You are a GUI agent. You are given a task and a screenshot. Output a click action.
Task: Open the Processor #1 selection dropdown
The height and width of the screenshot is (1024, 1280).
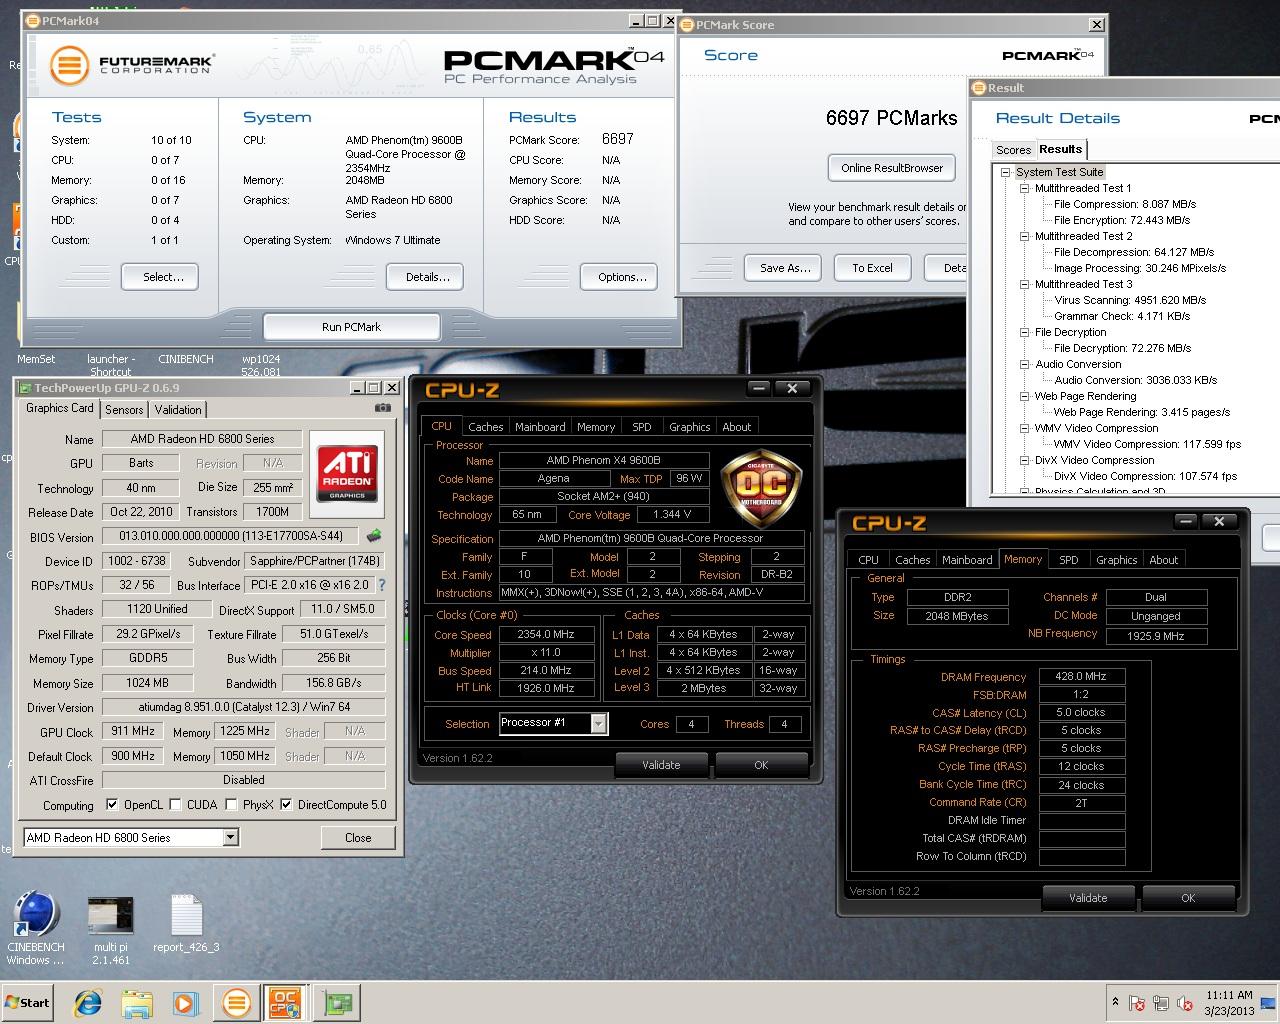599,723
